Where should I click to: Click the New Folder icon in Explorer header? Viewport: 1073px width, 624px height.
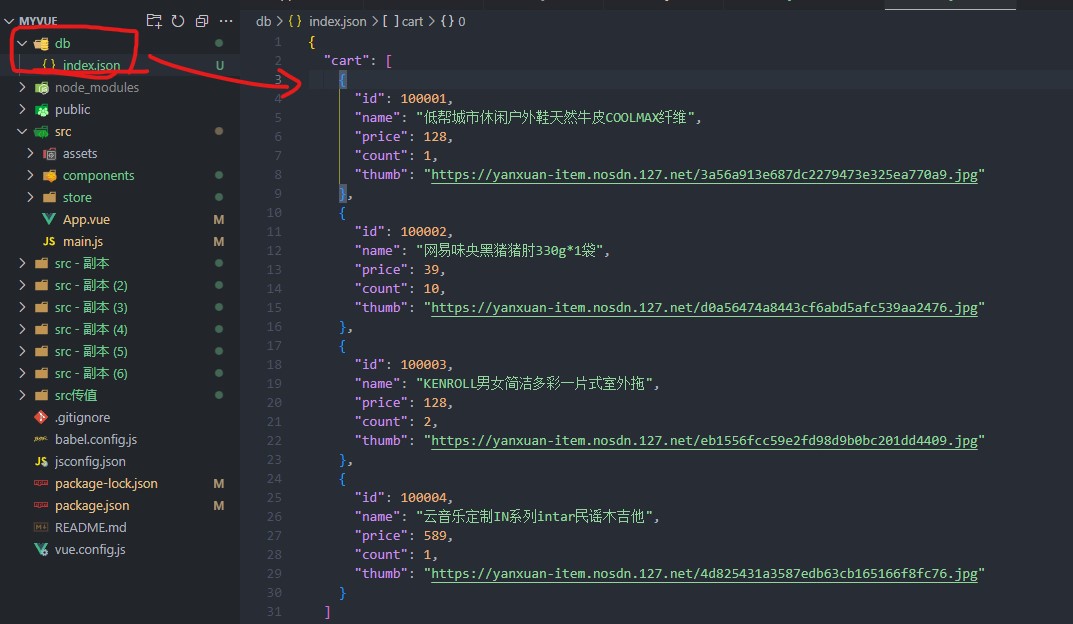click(x=154, y=21)
